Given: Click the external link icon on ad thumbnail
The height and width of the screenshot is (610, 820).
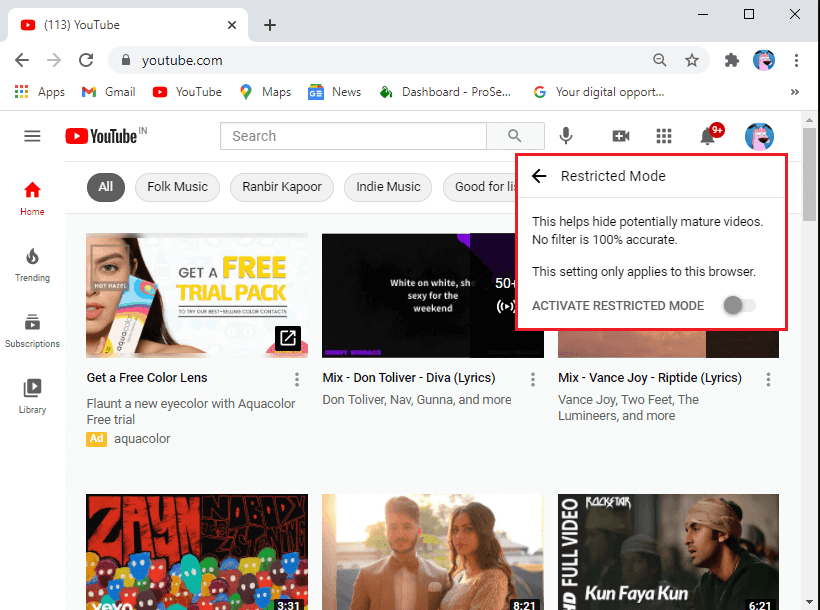Looking at the screenshot, I should pyautogui.click(x=288, y=338).
